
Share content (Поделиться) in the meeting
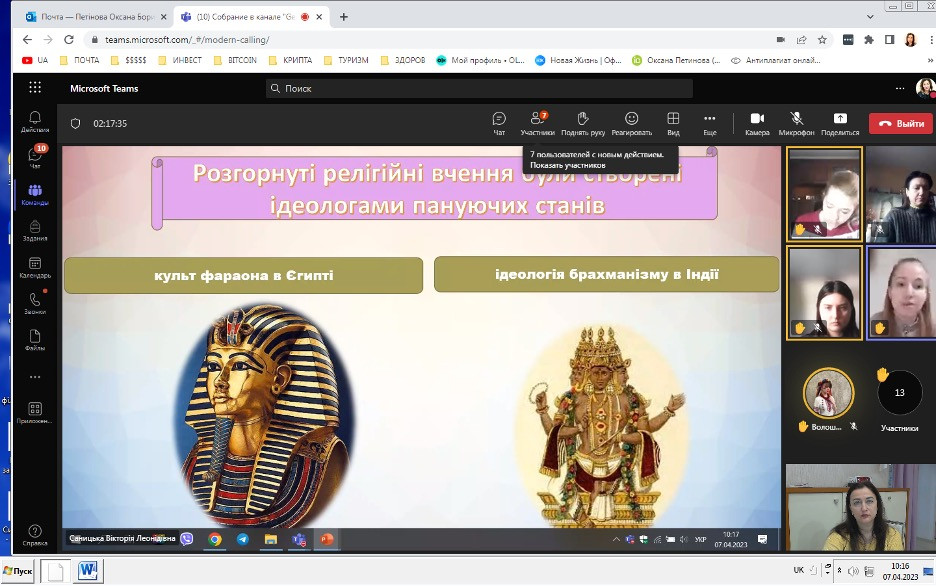(840, 124)
